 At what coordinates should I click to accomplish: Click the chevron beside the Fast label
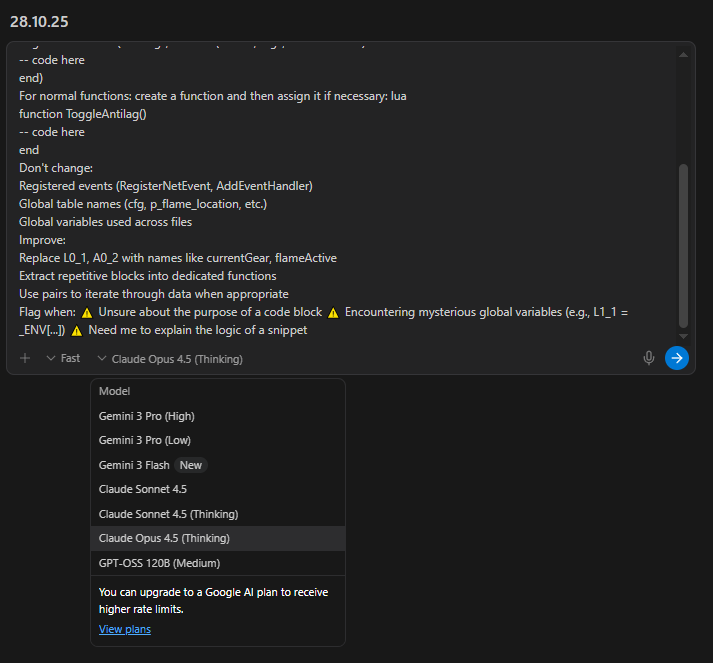51,358
